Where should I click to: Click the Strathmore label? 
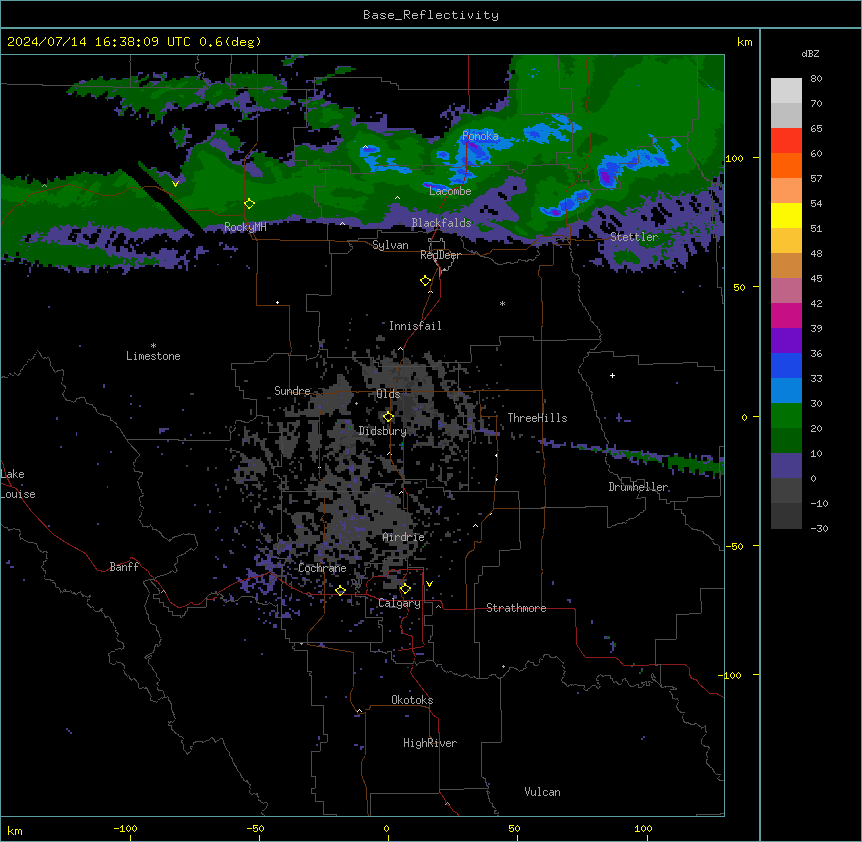click(x=516, y=608)
